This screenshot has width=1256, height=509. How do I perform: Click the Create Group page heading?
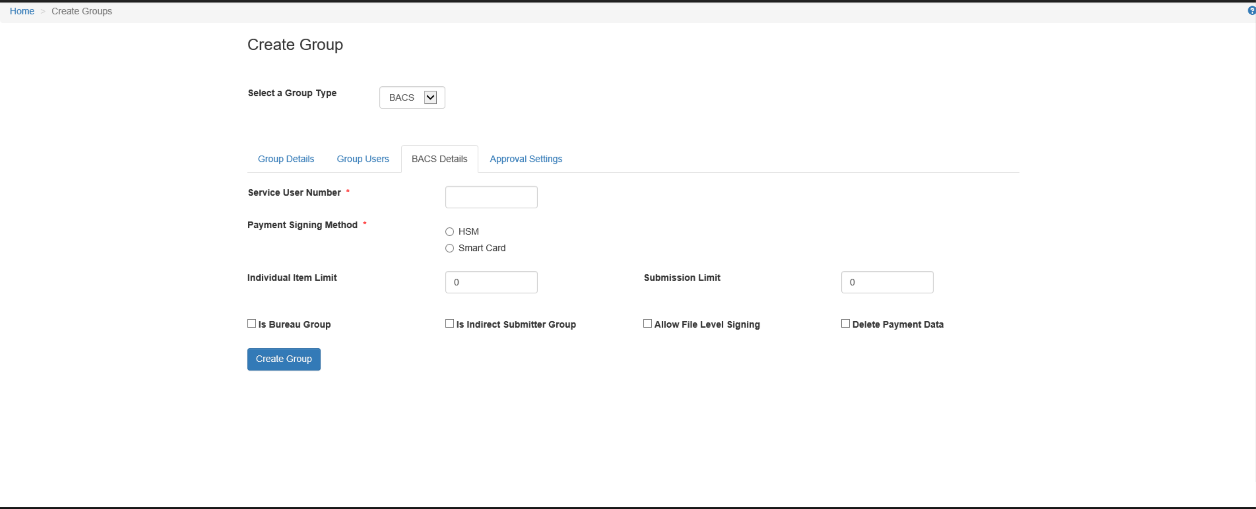[x=295, y=45]
